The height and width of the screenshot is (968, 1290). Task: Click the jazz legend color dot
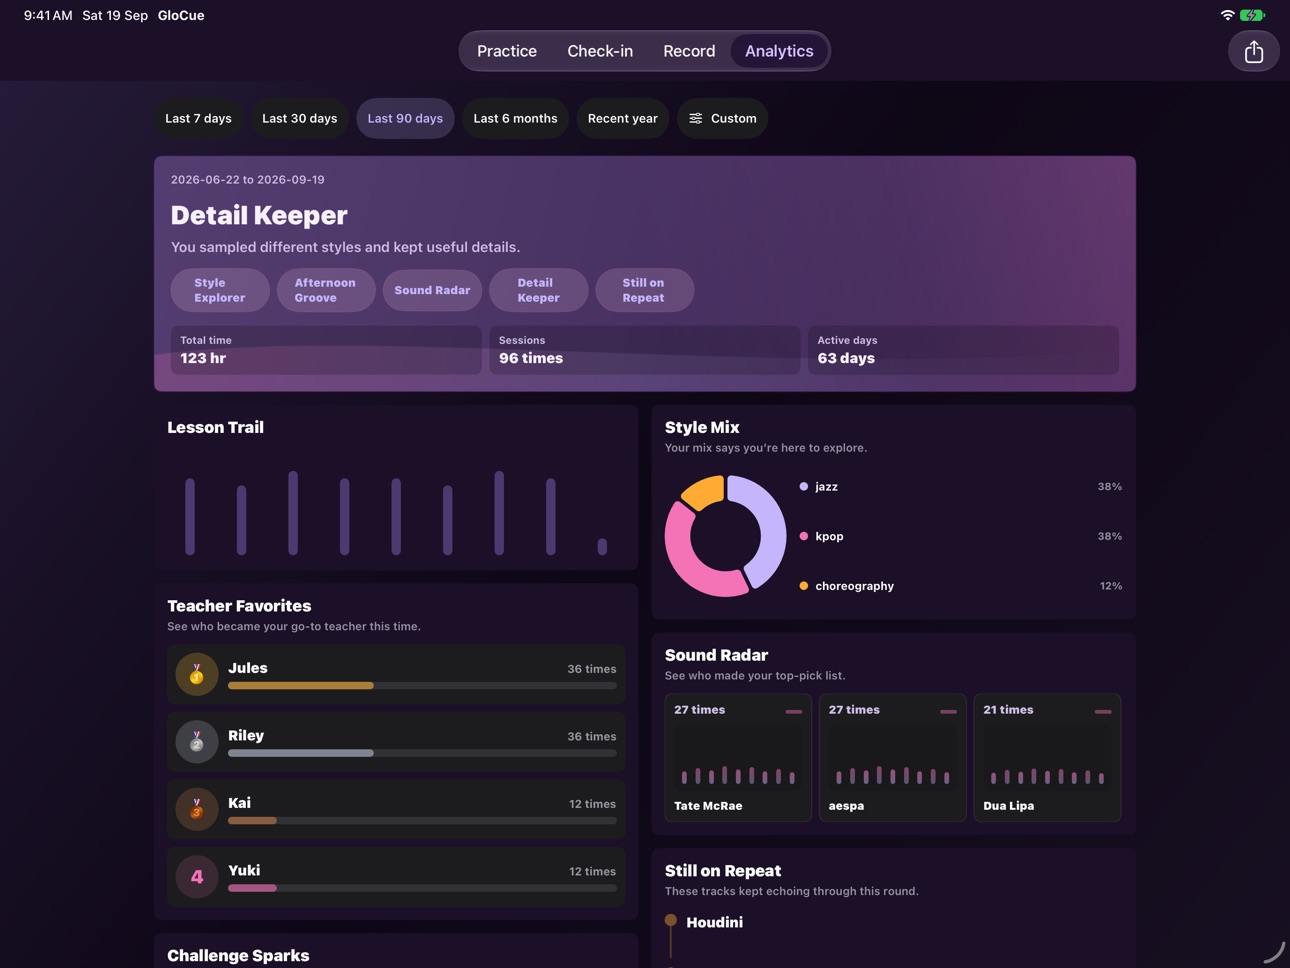point(804,487)
